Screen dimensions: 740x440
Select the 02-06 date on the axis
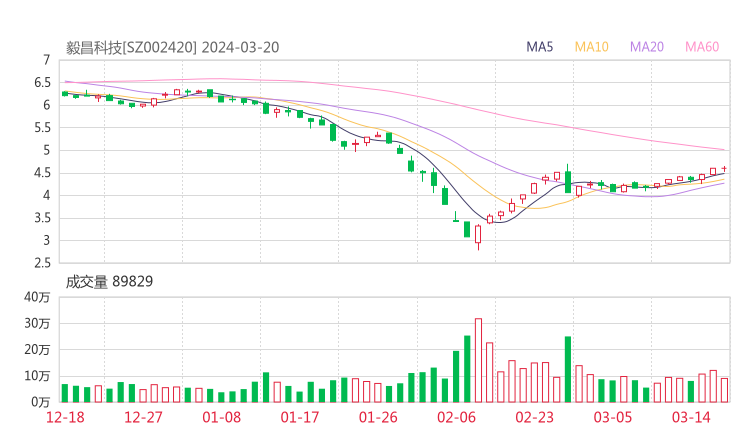[x=457, y=417]
